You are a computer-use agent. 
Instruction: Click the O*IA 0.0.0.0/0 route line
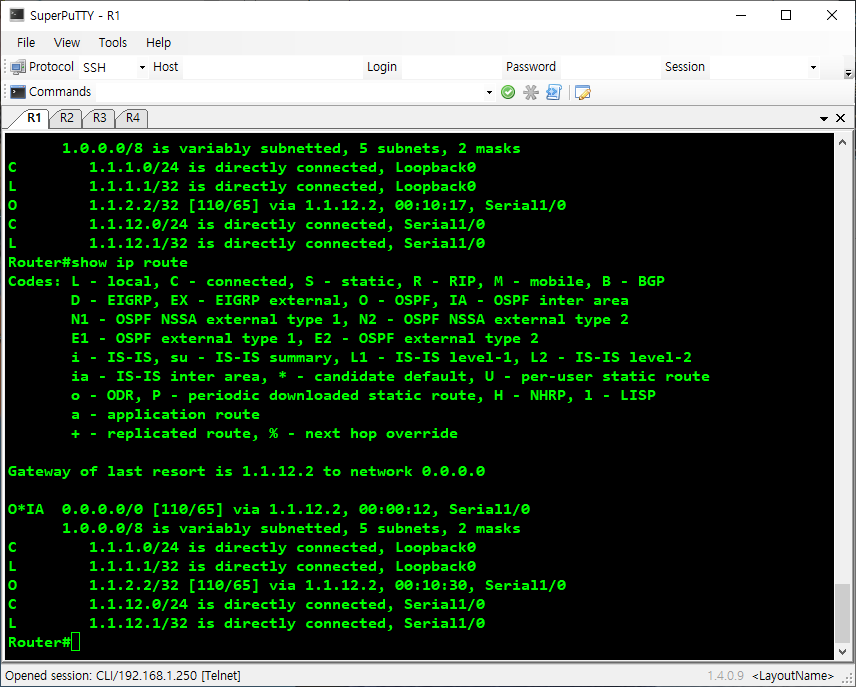269,510
